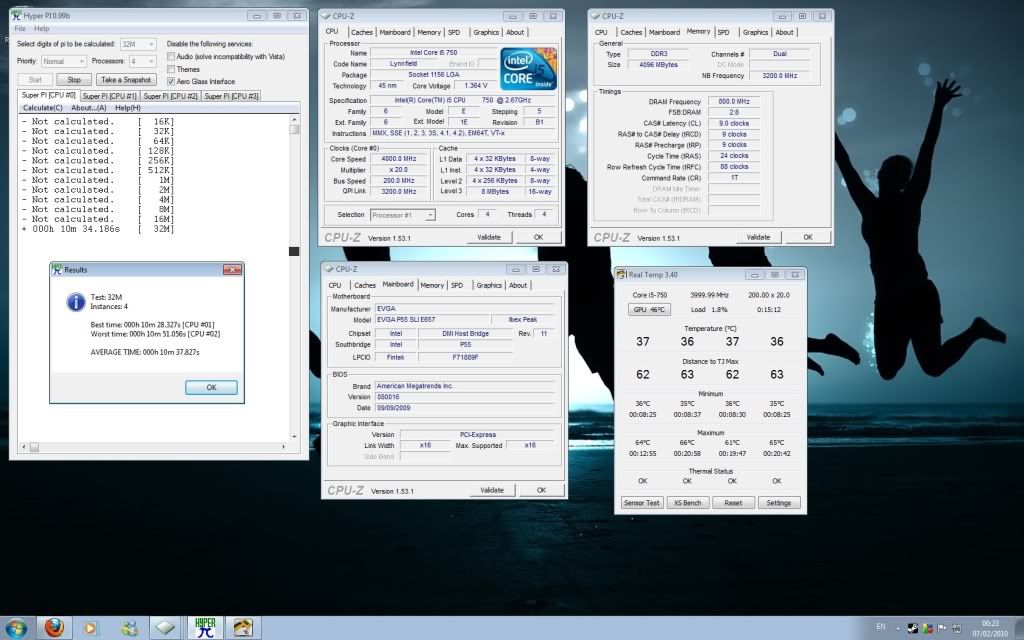The width and height of the screenshot is (1024, 640).
Task: Click the blue info icon in Results
Action: 75,301
